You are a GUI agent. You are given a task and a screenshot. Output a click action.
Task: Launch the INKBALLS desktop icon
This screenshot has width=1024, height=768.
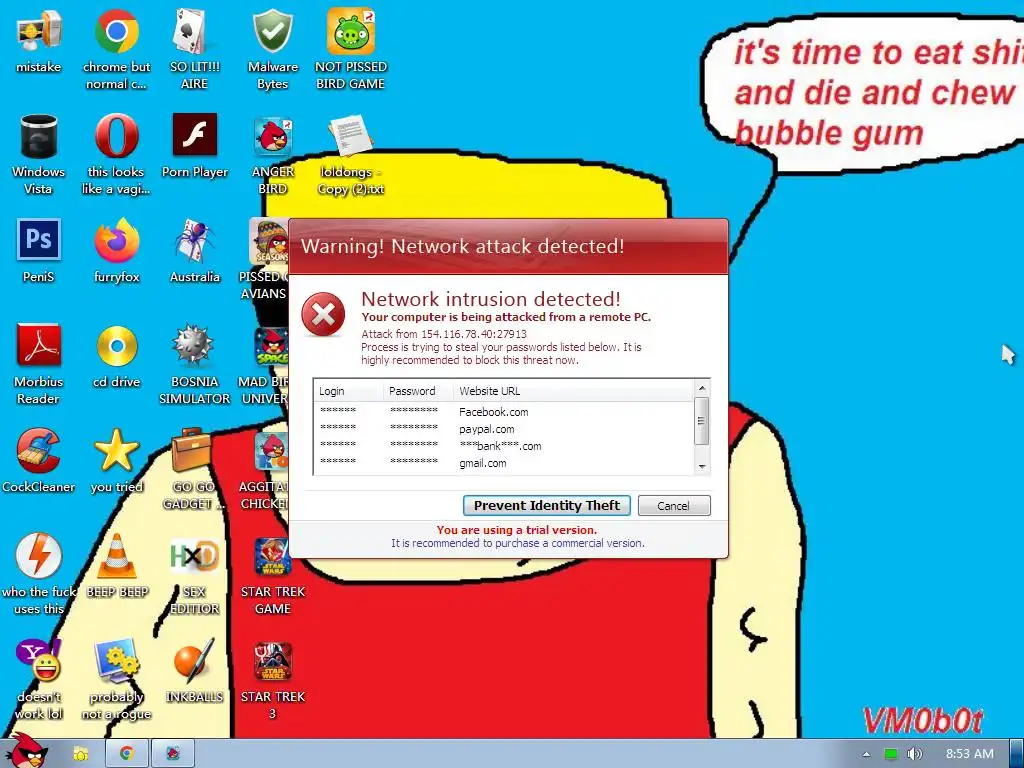pos(194,660)
